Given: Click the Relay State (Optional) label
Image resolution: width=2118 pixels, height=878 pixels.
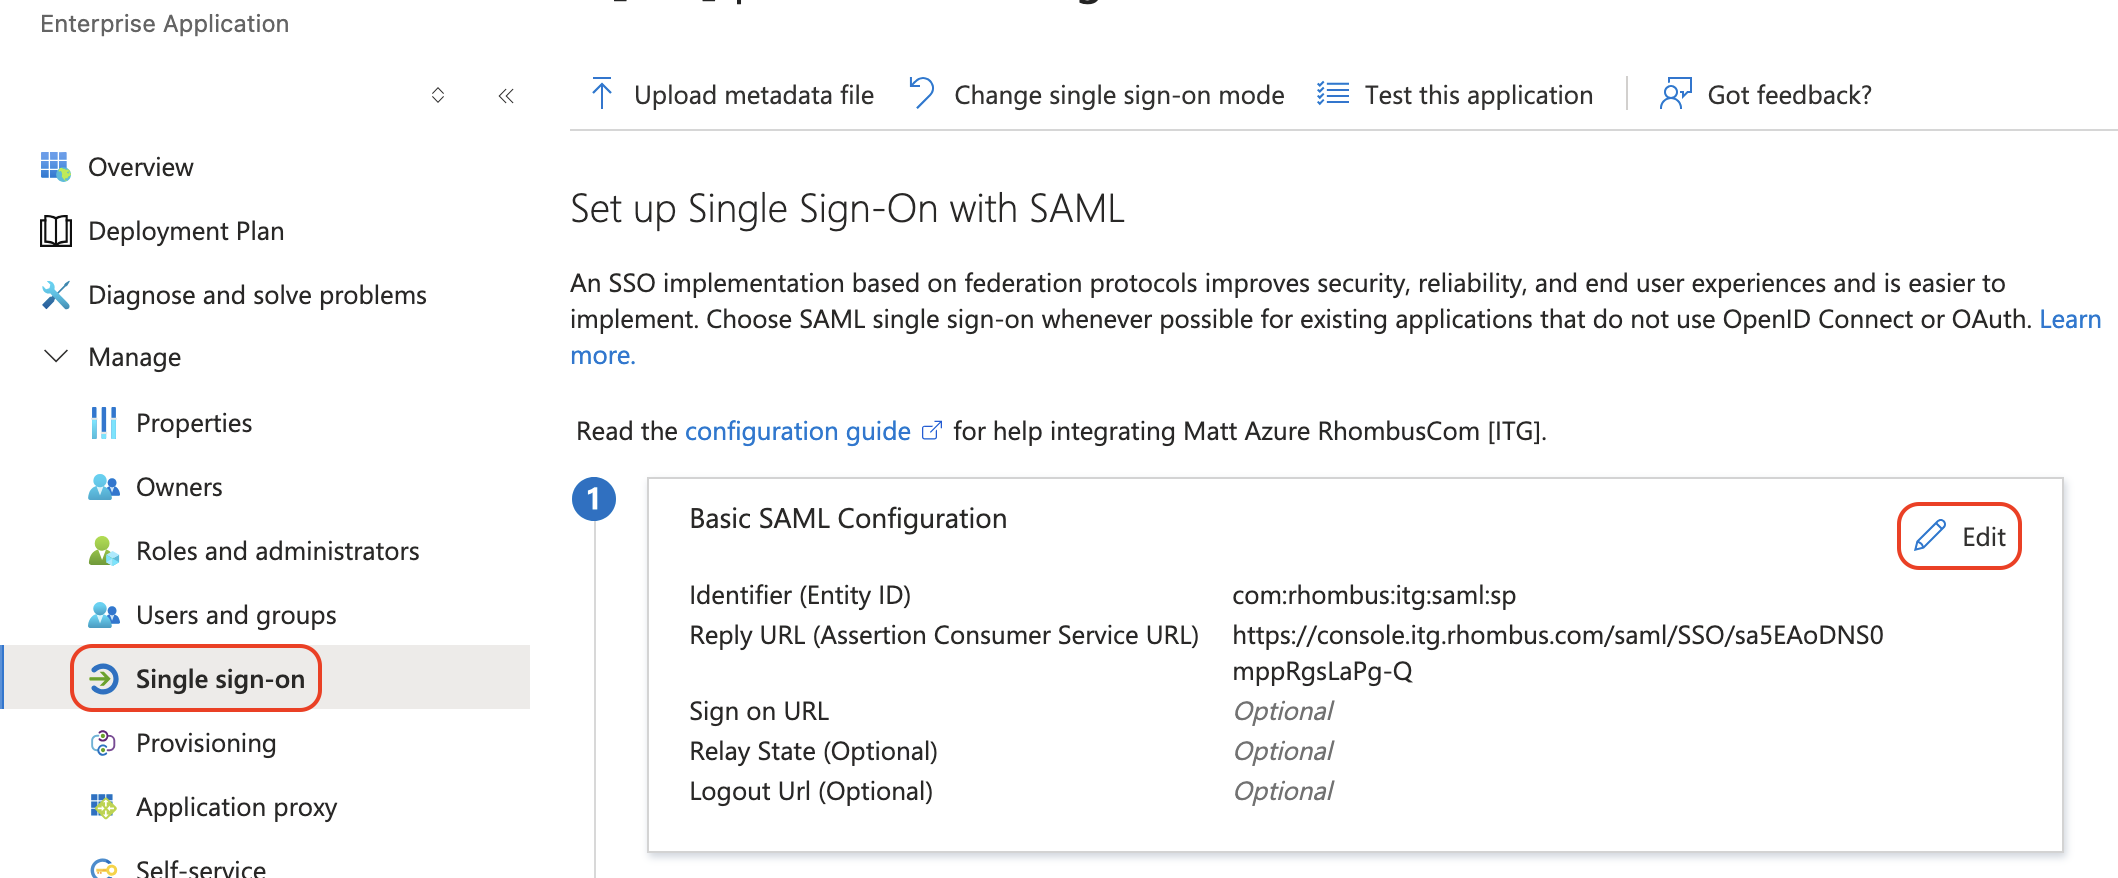Looking at the screenshot, I should coord(813,751).
